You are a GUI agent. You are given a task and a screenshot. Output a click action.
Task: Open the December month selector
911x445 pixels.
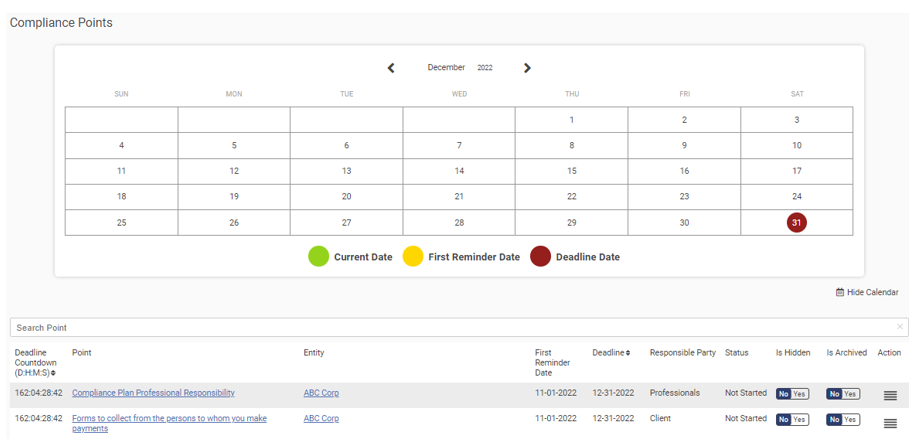click(x=446, y=68)
